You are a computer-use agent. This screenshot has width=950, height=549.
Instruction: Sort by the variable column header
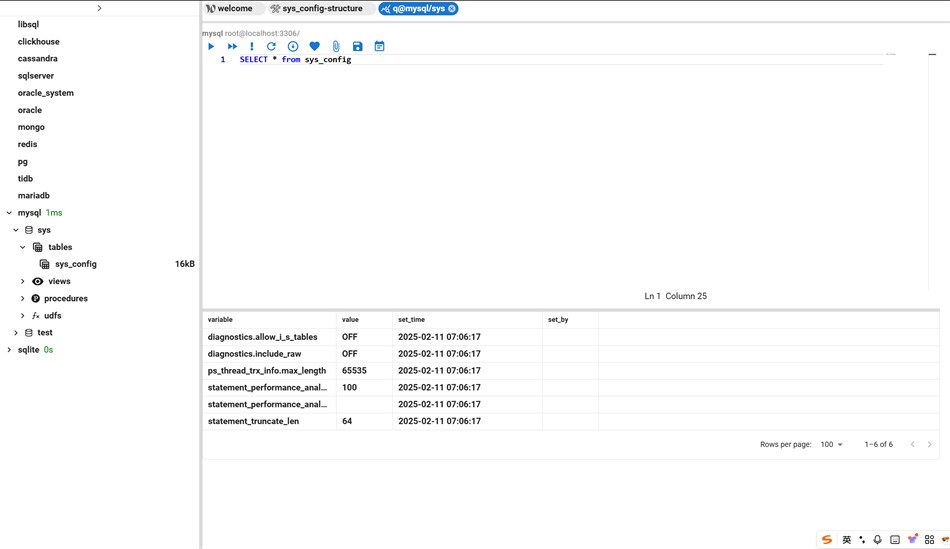[x=220, y=319]
